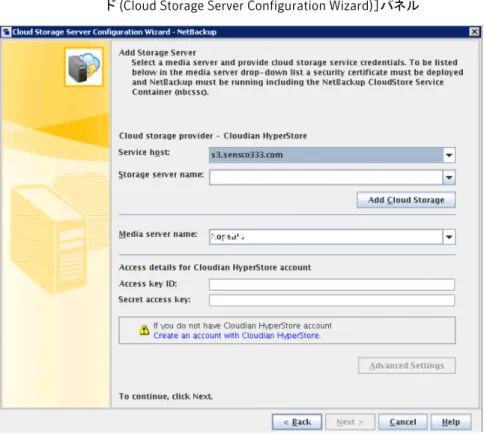Expand the Storage server name dropdown arrow
This screenshot has width=484, height=434.
point(449,177)
